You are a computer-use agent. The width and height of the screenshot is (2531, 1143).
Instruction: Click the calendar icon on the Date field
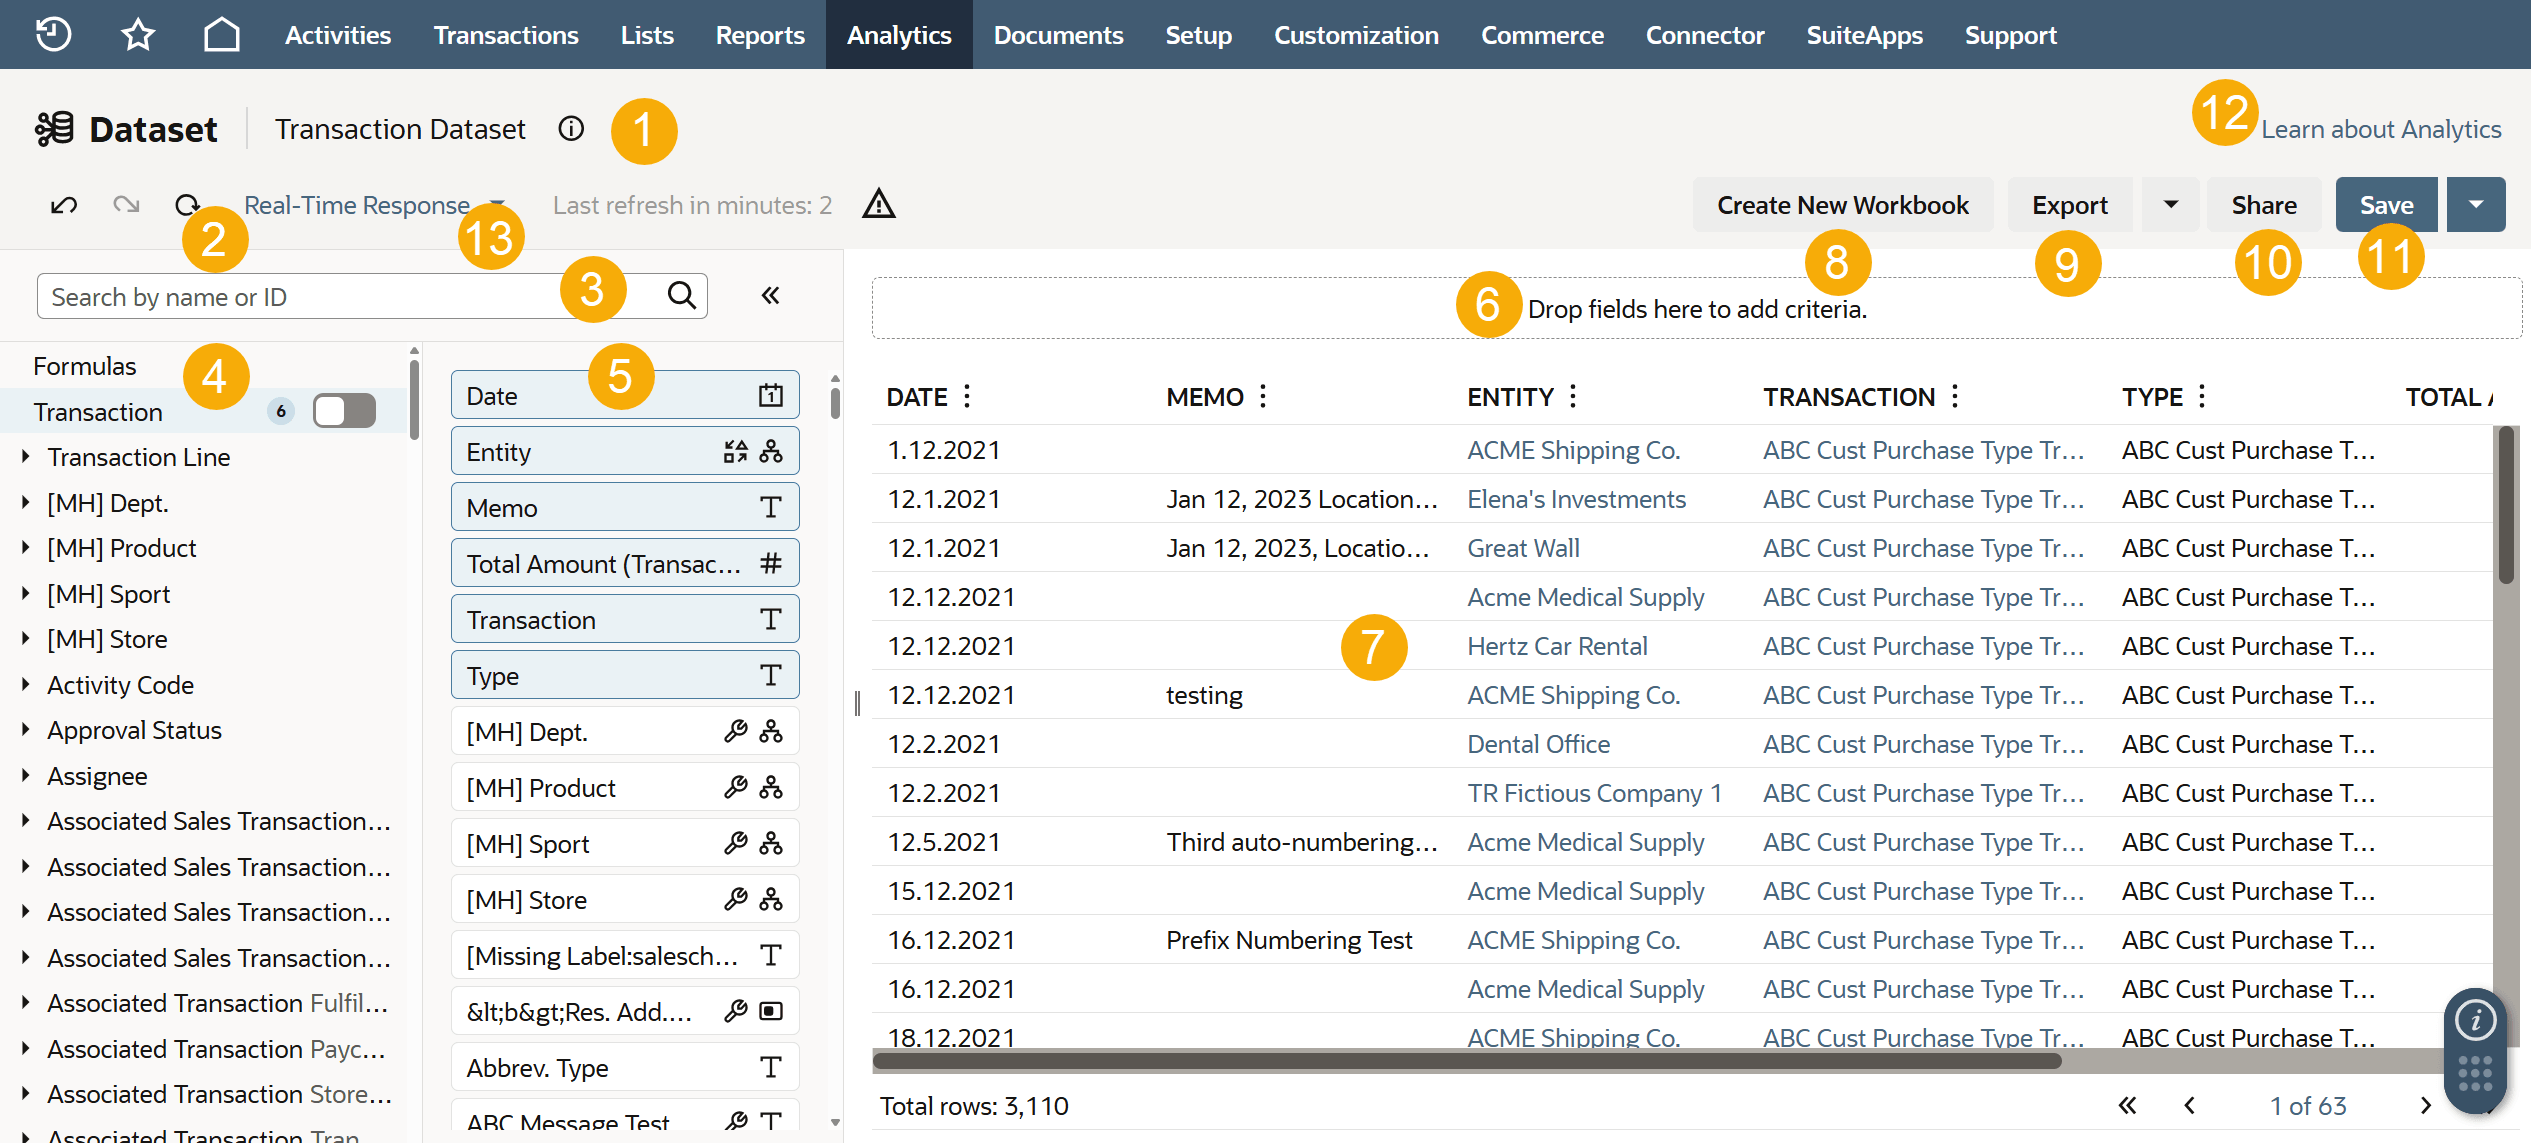point(768,394)
